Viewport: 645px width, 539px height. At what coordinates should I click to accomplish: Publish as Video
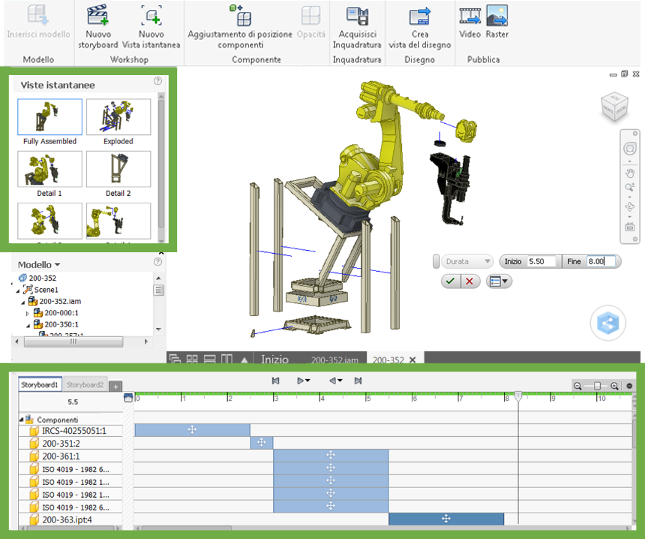coord(470,22)
